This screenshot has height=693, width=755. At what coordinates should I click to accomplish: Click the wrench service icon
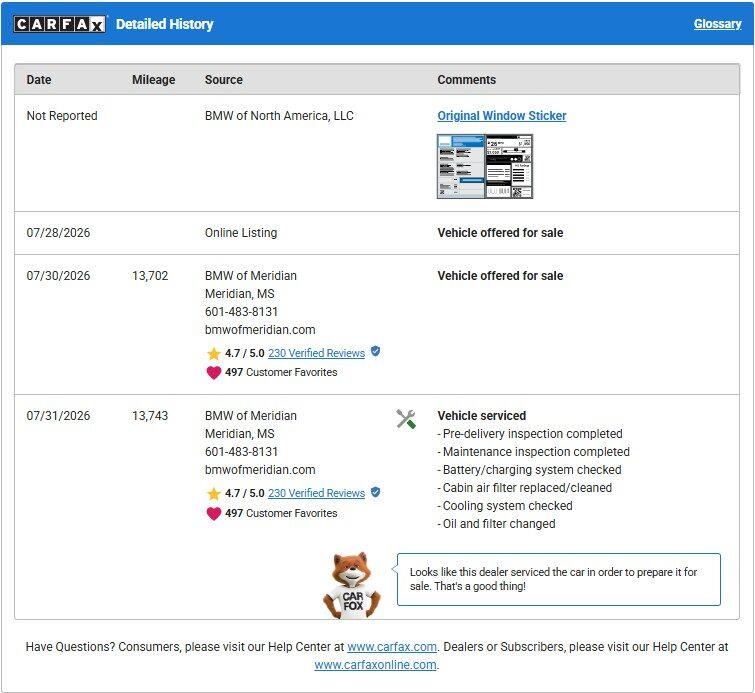click(406, 419)
